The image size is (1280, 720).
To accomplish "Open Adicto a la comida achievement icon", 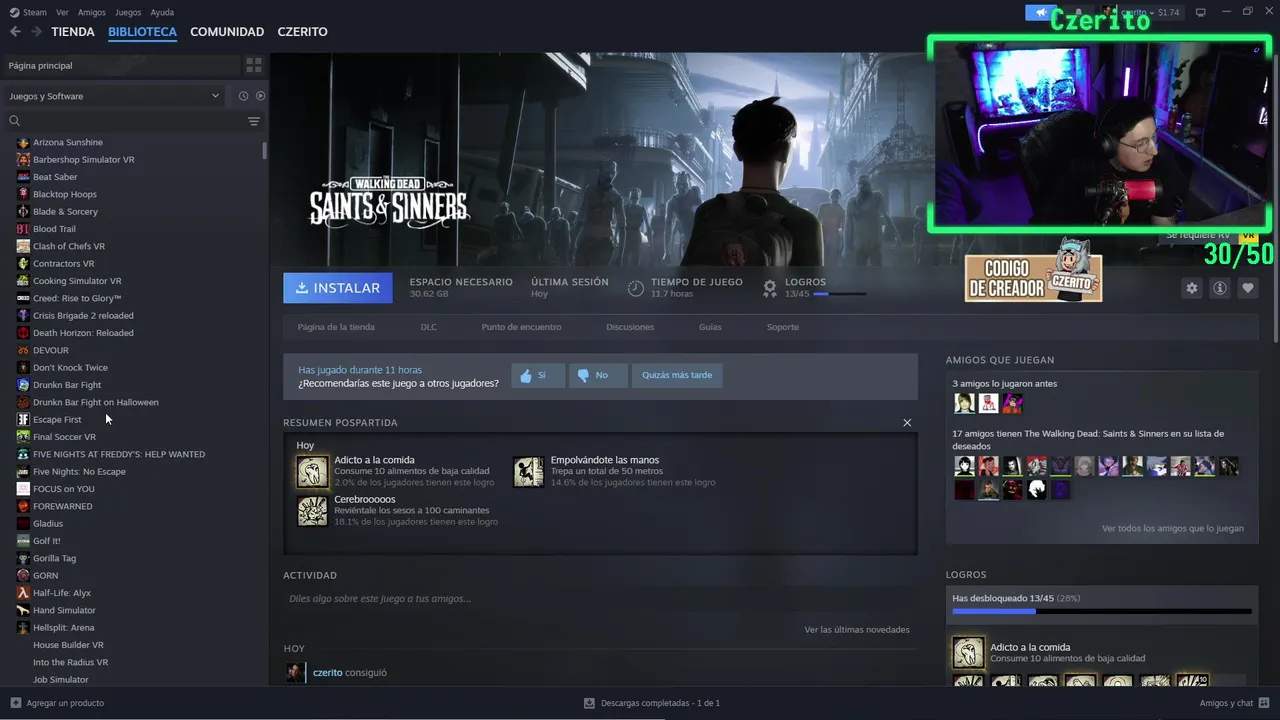I will point(312,471).
